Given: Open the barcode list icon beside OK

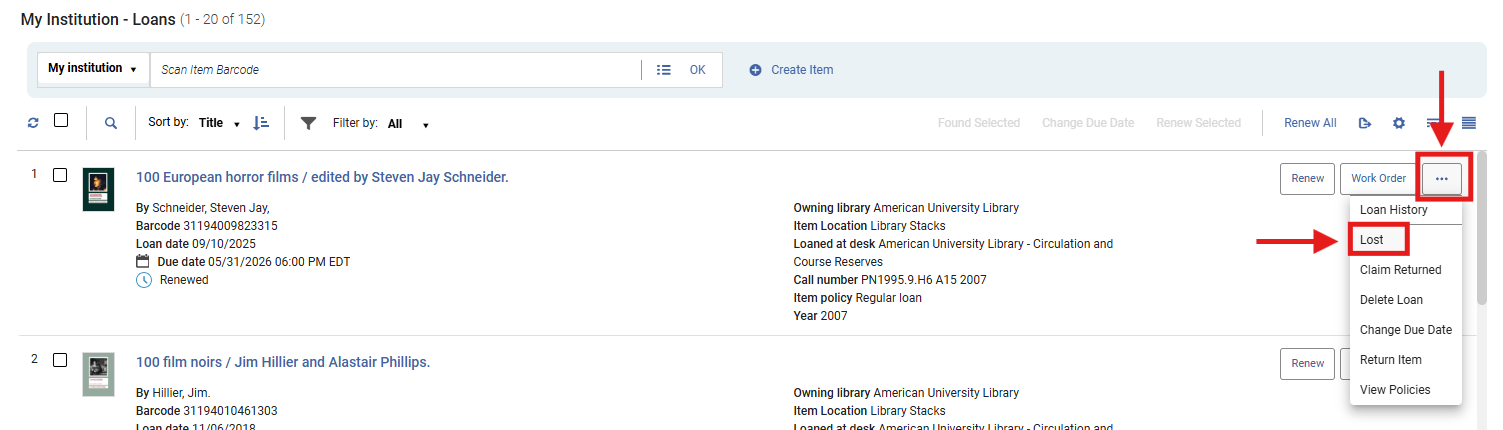Looking at the screenshot, I should 663,70.
